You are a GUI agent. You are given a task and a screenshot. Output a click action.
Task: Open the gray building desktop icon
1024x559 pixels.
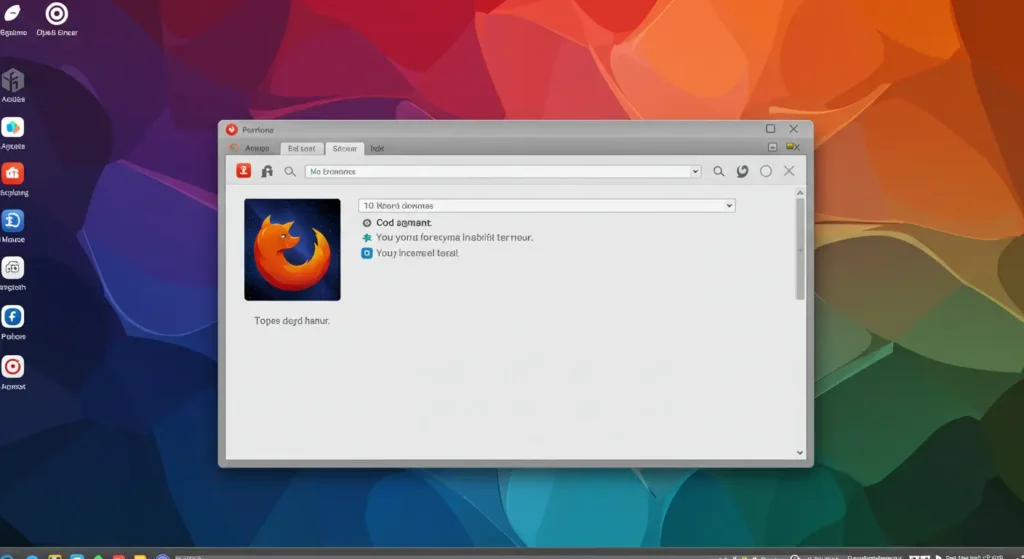[13, 81]
